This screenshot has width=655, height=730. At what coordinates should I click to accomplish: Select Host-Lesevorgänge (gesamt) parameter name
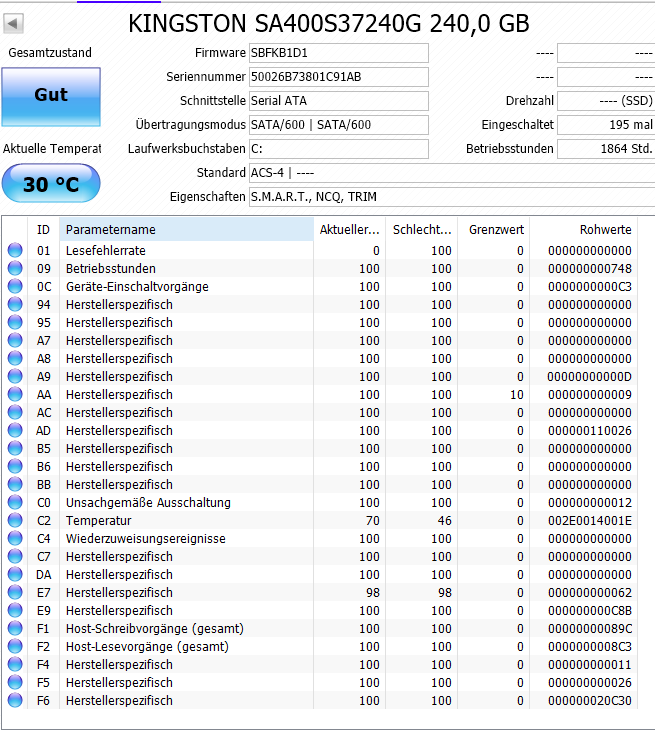pos(148,647)
